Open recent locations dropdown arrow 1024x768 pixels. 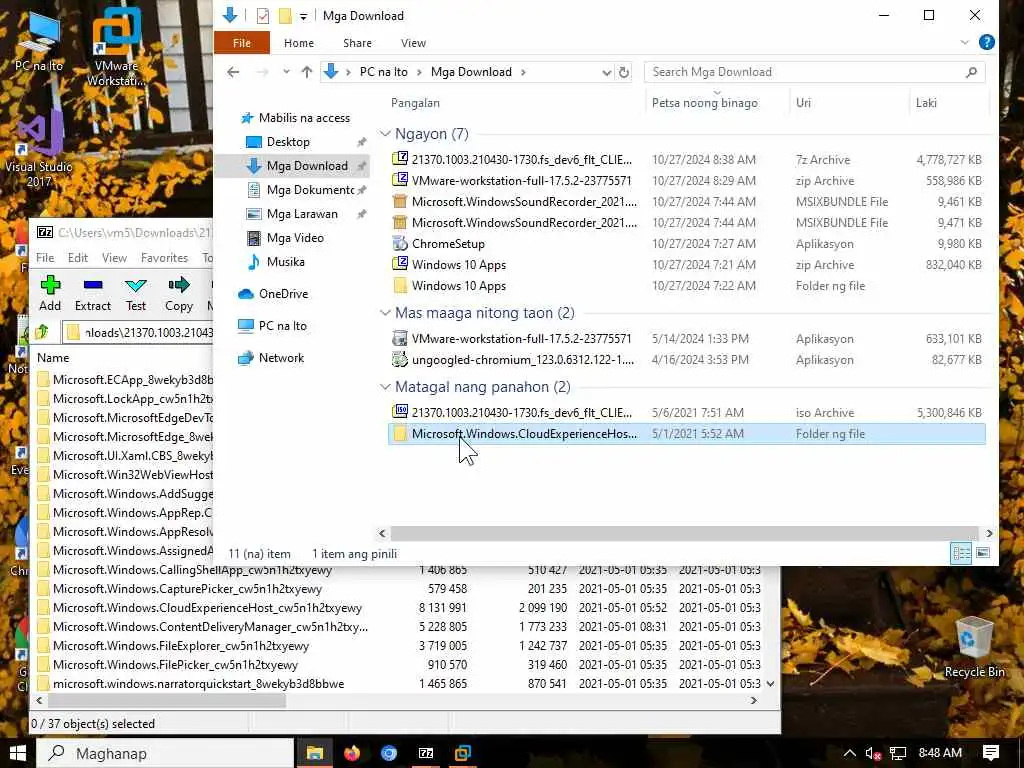[x=285, y=72]
